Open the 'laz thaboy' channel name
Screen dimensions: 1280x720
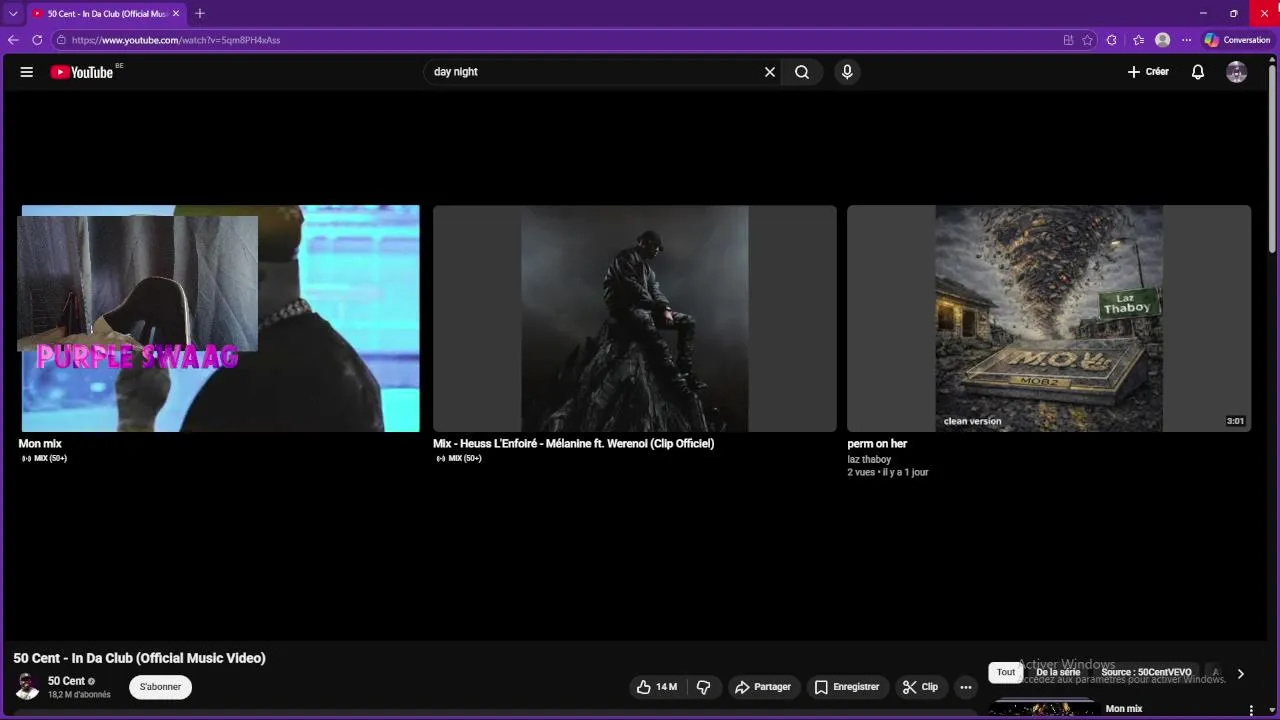click(x=869, y=459)
